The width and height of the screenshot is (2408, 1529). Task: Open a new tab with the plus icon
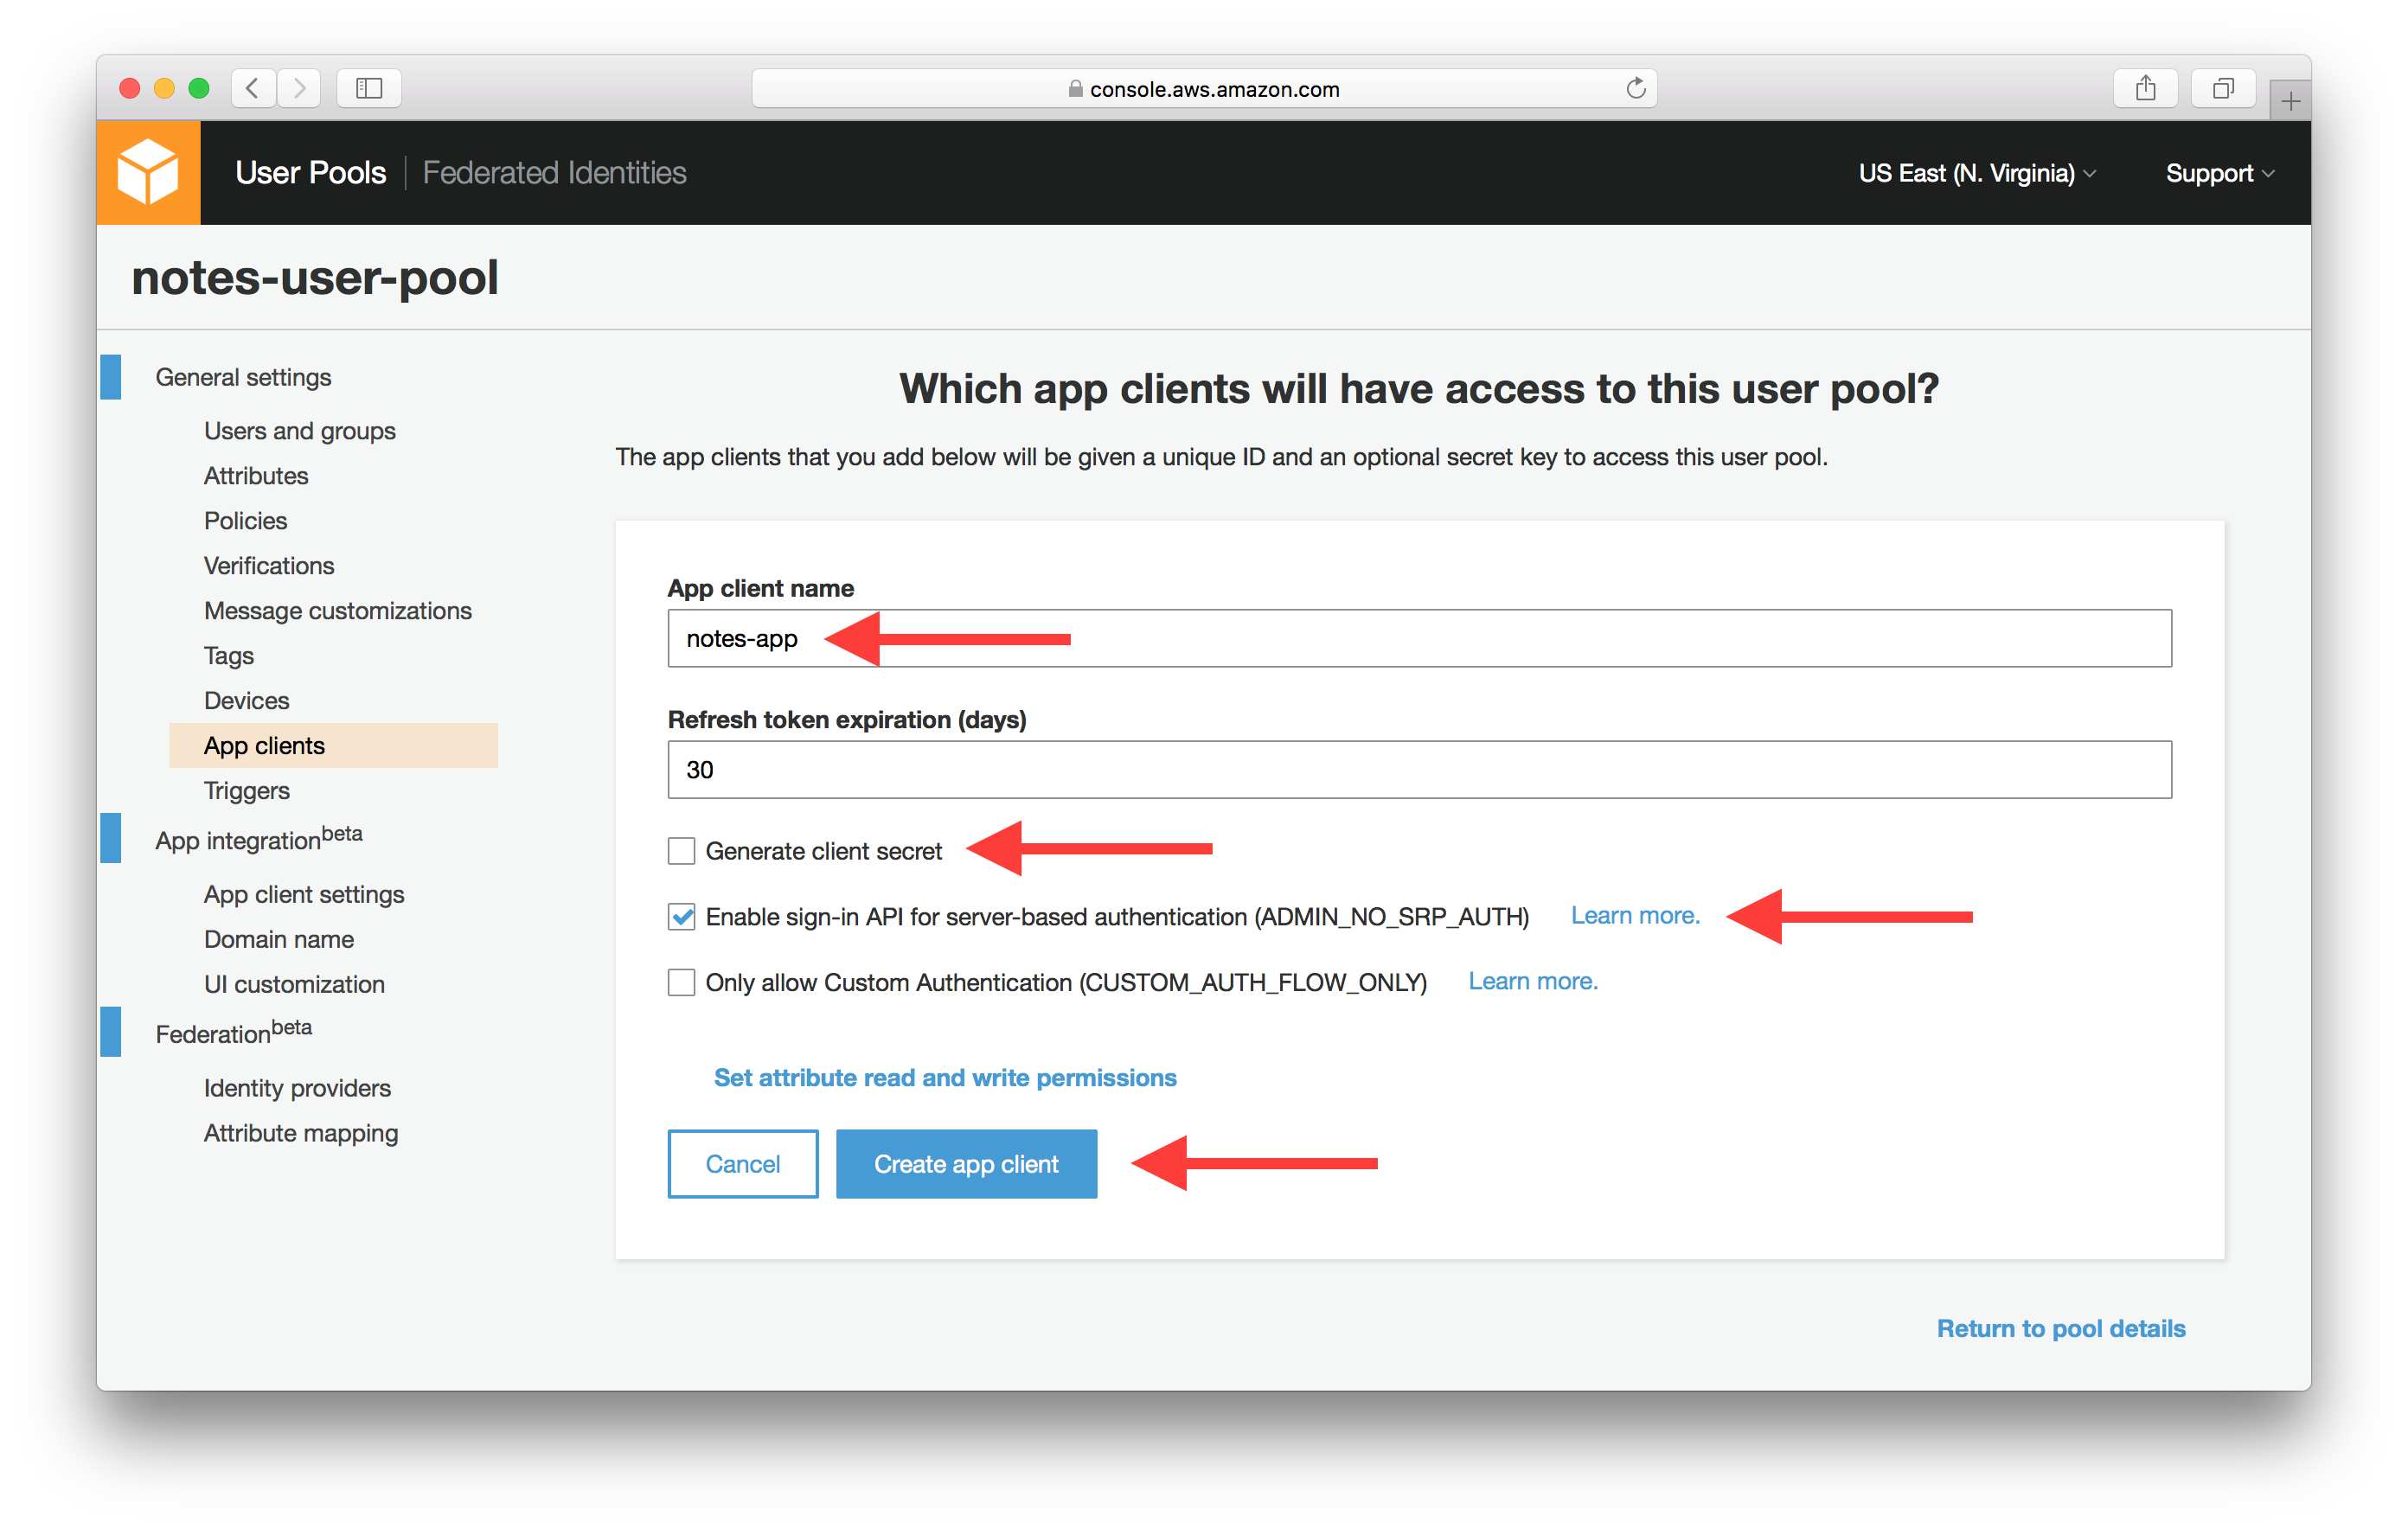click(2290, 101)
